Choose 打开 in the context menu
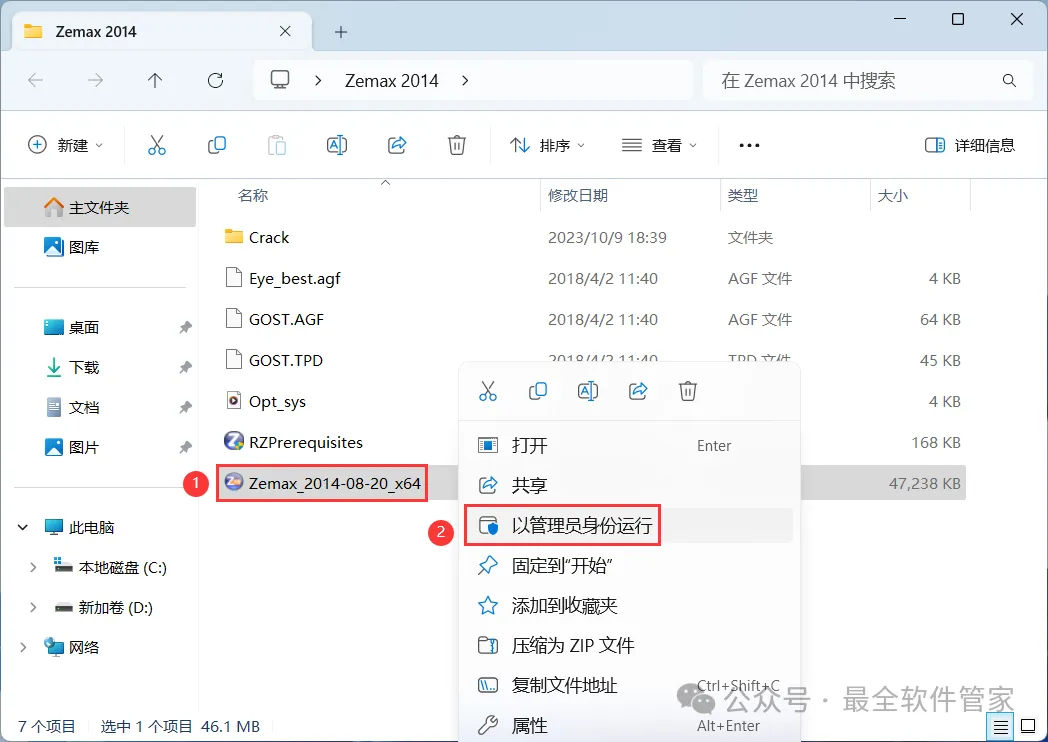This screenshot has width=1048, height=742. point(629,445)
